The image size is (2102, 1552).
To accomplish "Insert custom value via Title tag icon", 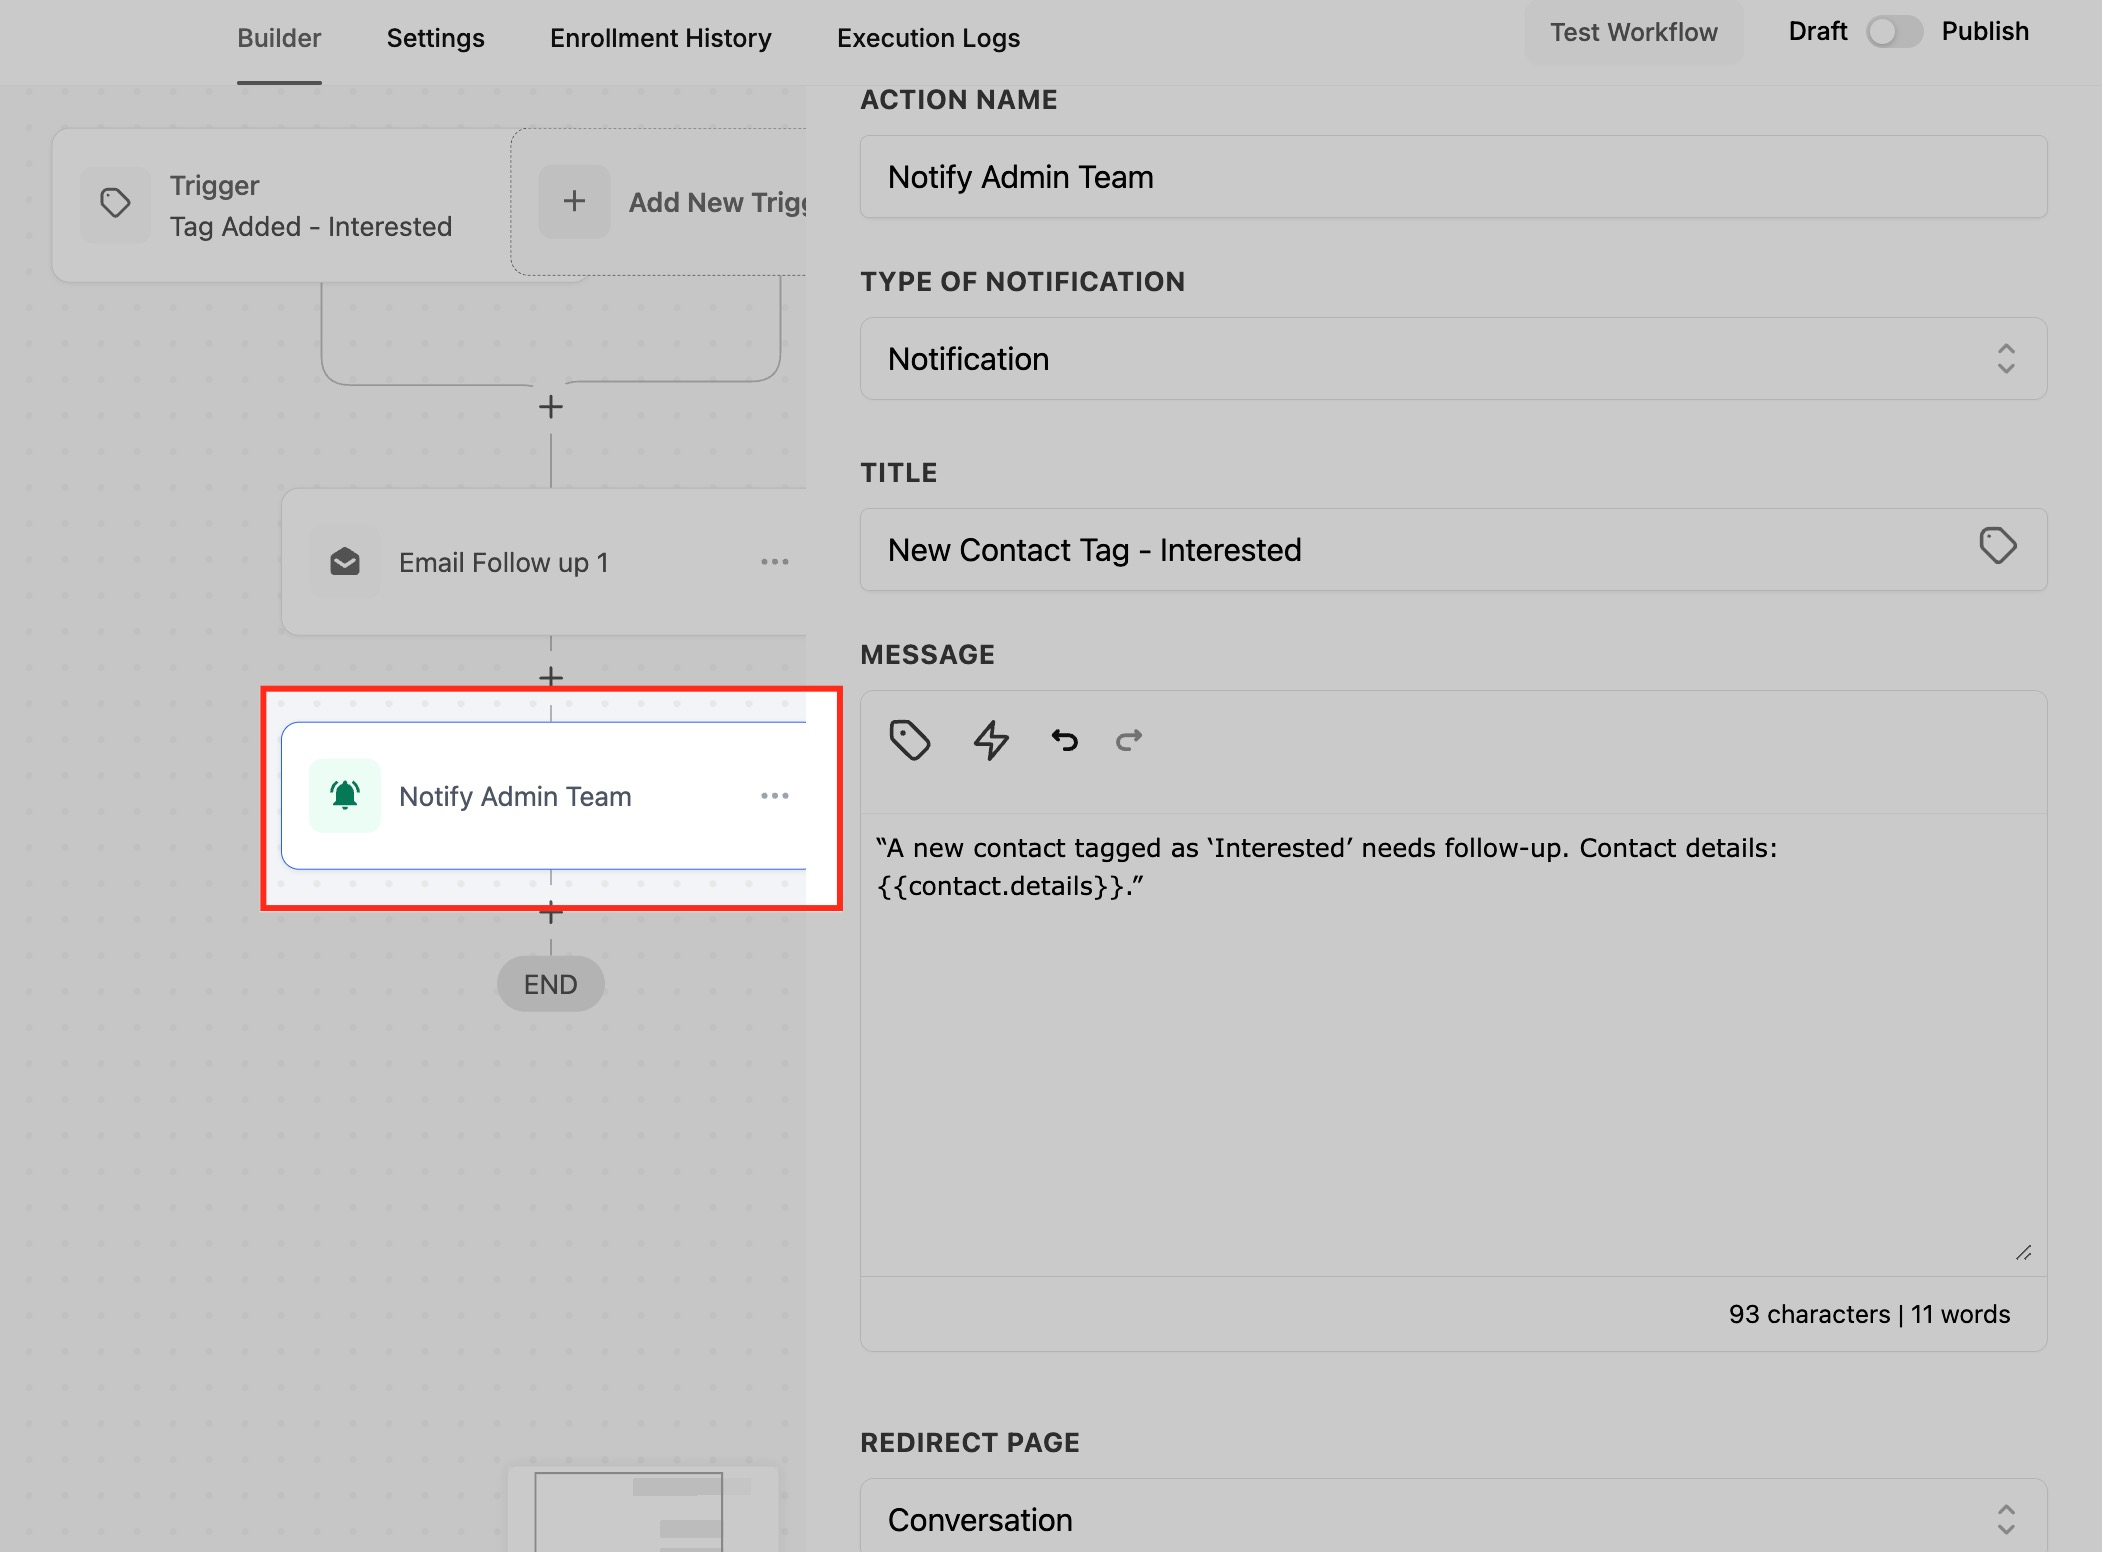I will pos(1997,546).
